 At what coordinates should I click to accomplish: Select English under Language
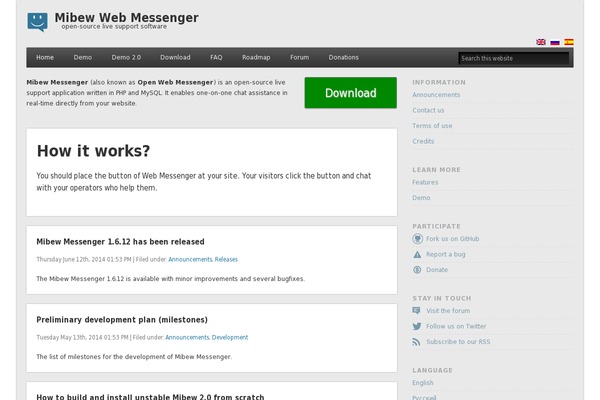click(x=423, y=383)
